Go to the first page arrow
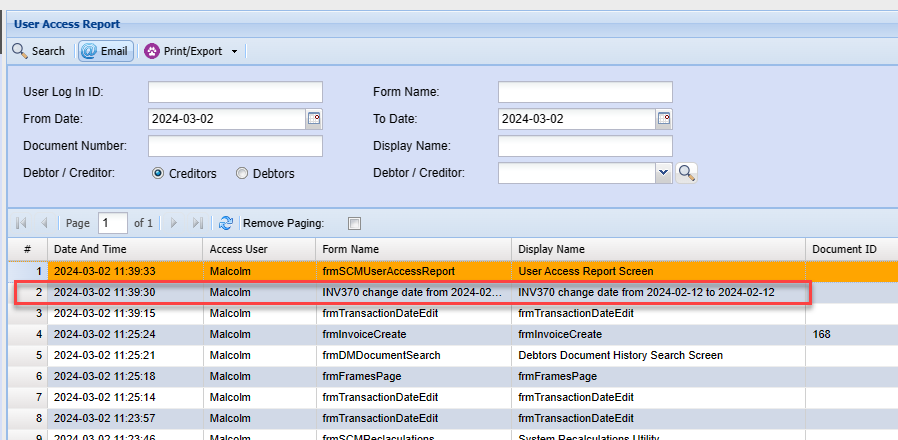Viewport: 898px width, 440px height. (x=21, y=223)
